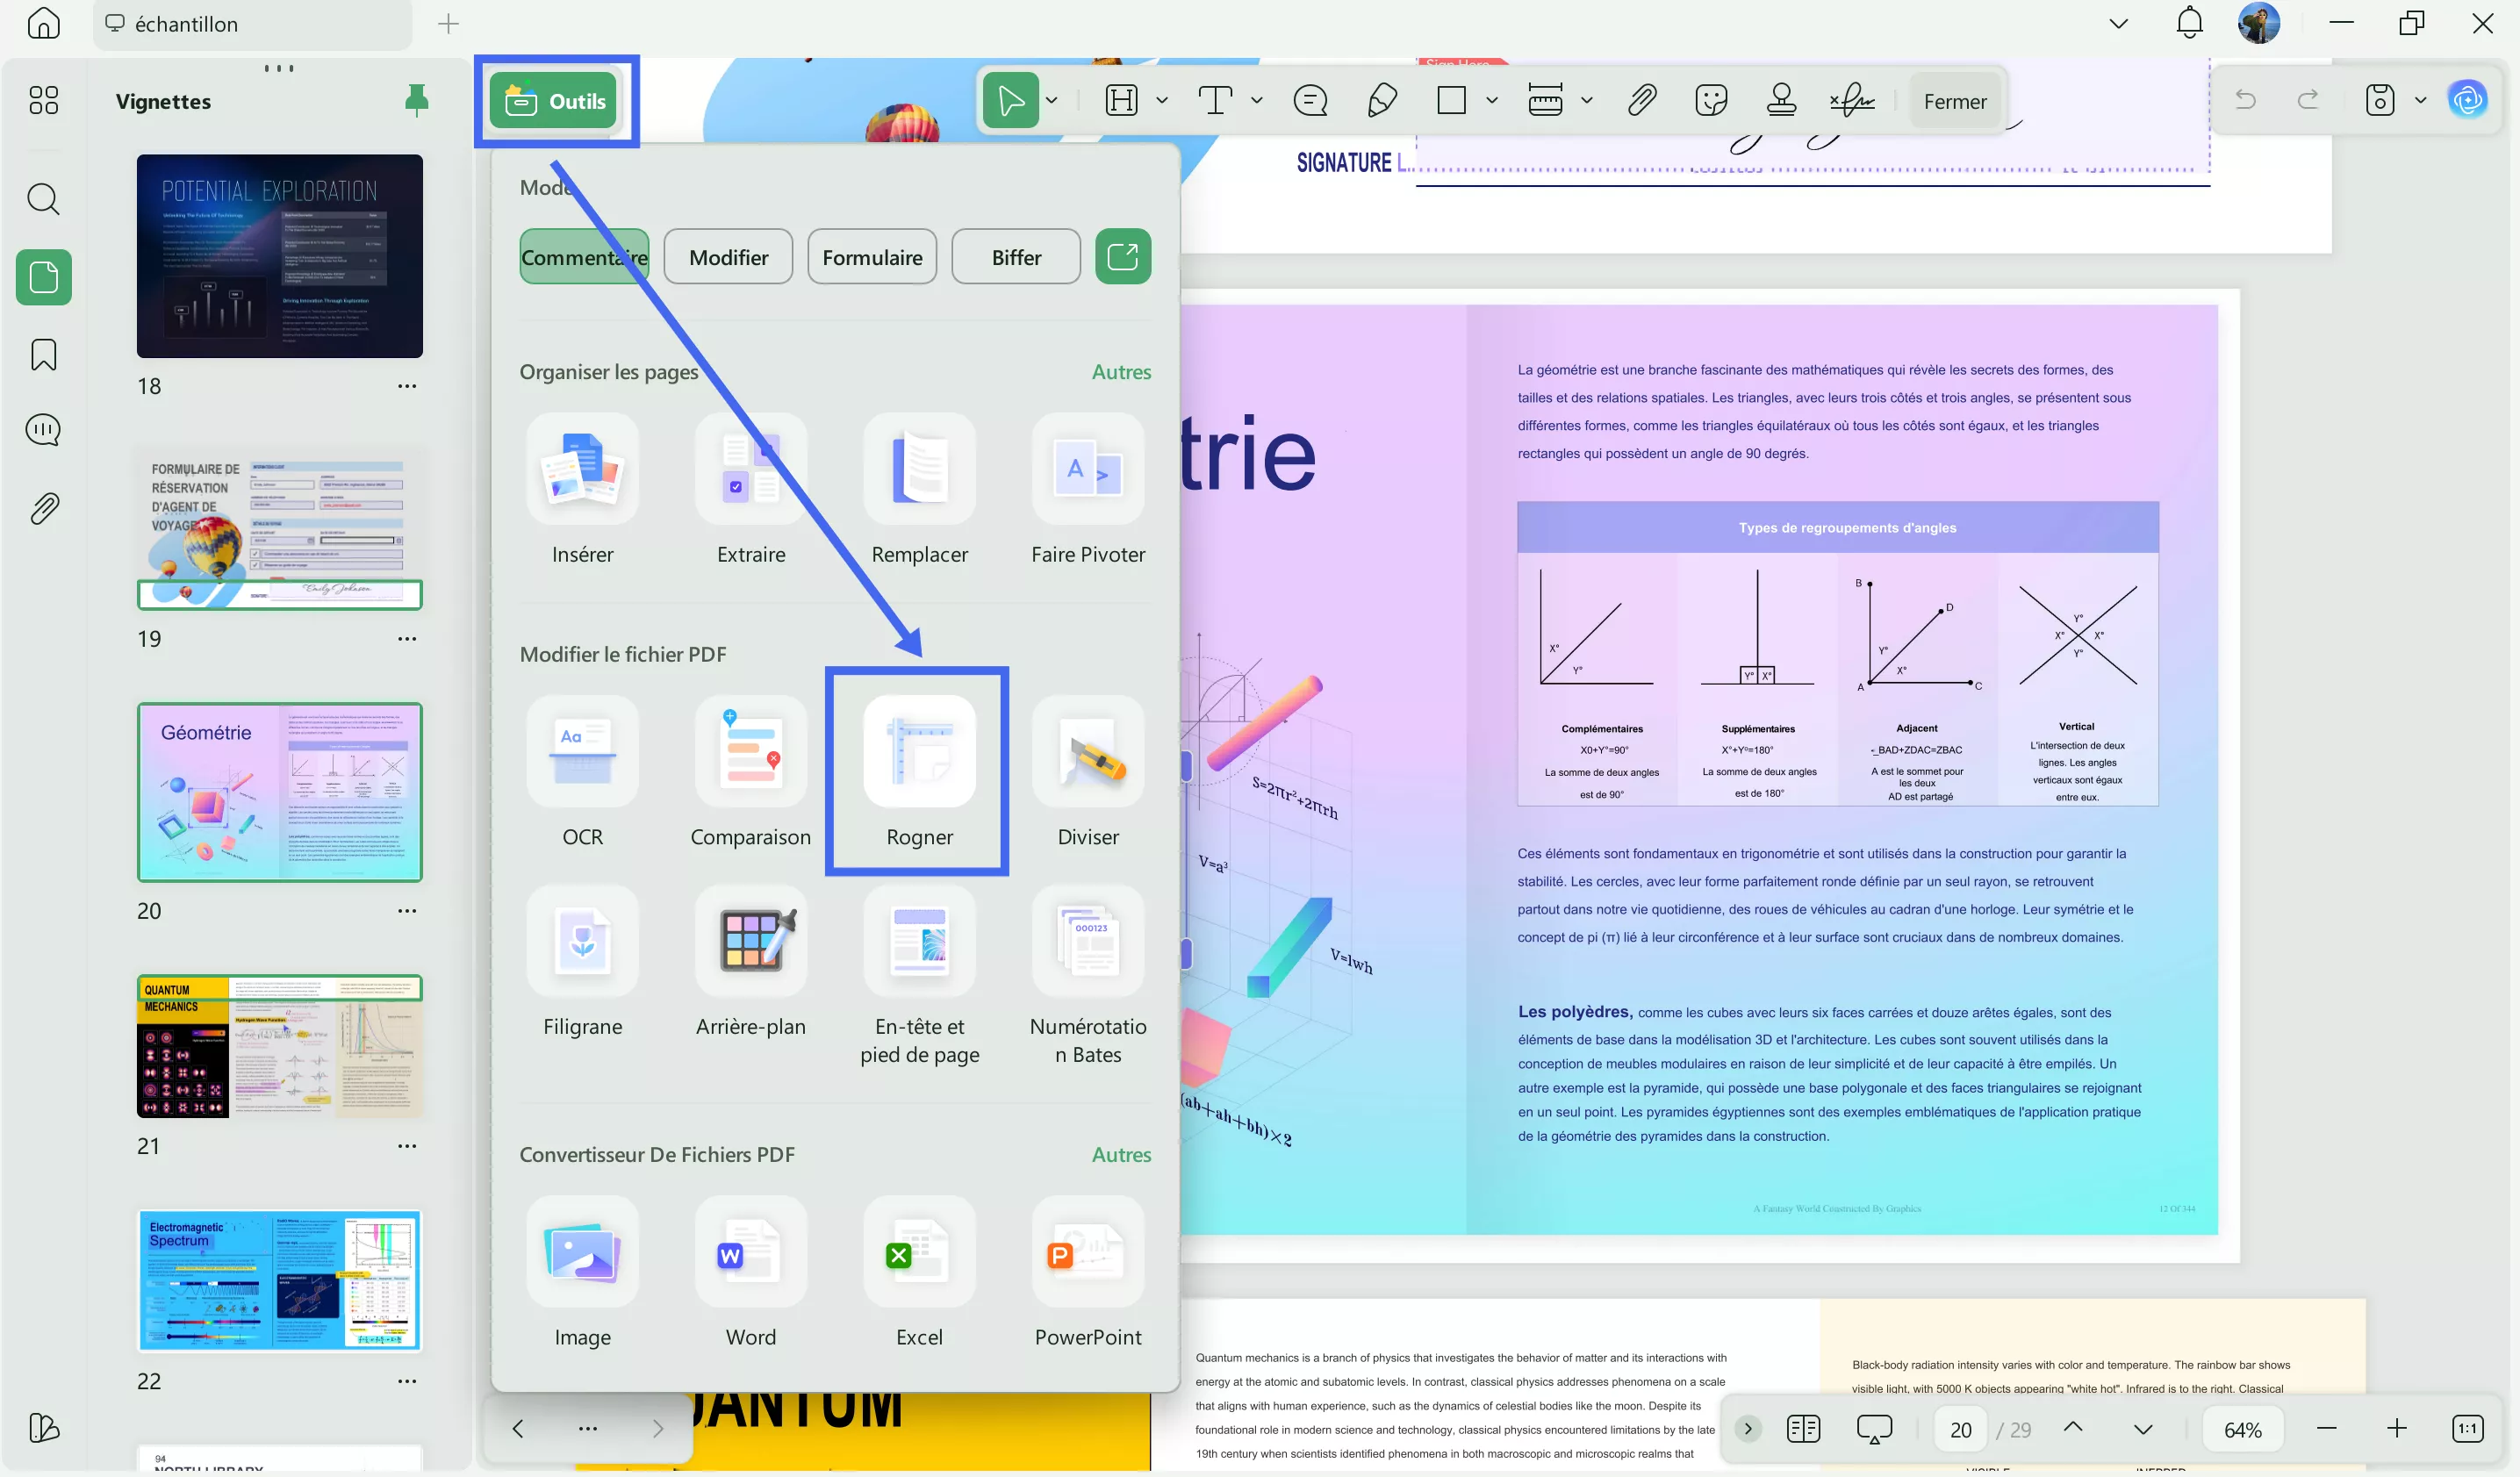Click the signature tool icon
The height and width of the screenshot is (1477, 2520).
click(x=1851, y=101)
